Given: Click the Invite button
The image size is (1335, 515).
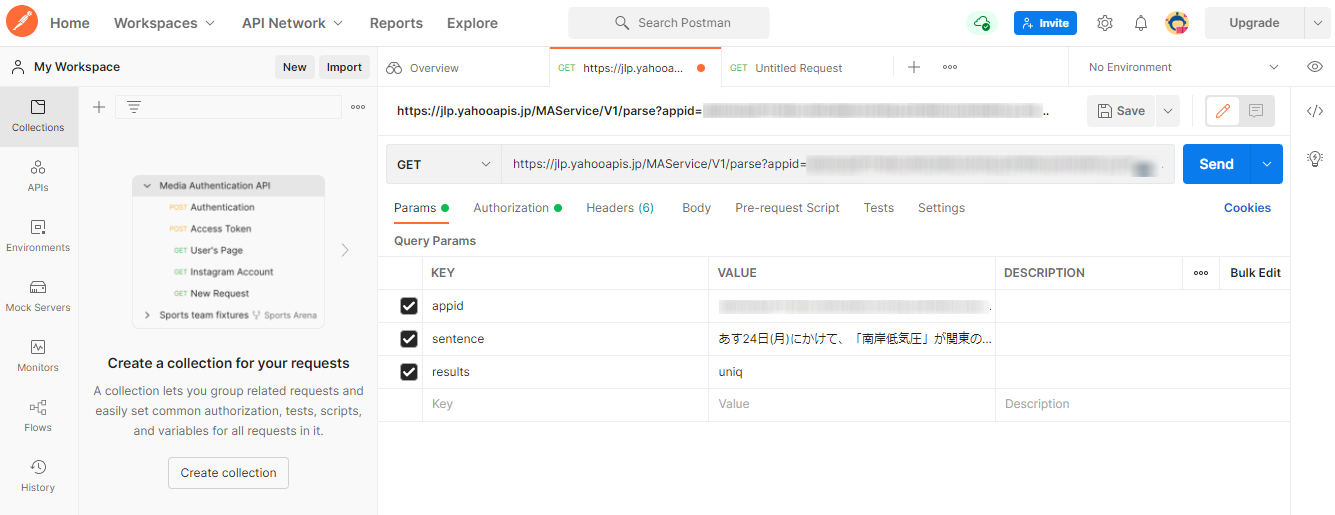Looking at the screenshot, I should tap(1045, 23).
